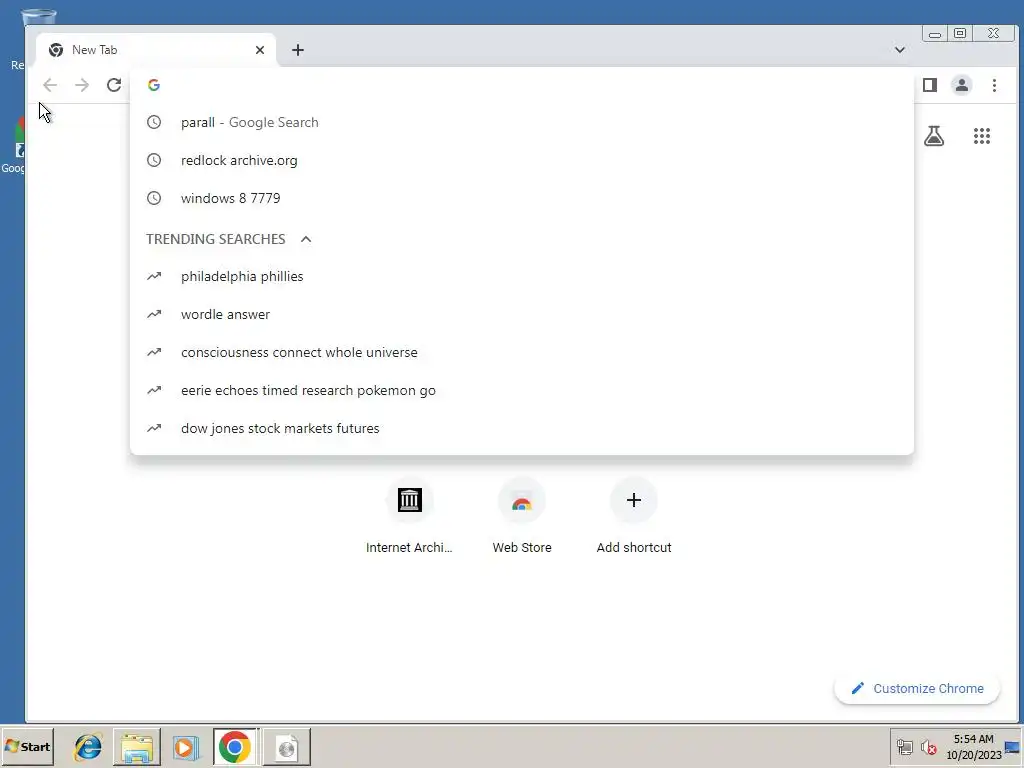Click the trending icon beside dow jones suggestion
Image resolution: width=1024 pixels, height=768 pixels.
click(x=154, y=428)
